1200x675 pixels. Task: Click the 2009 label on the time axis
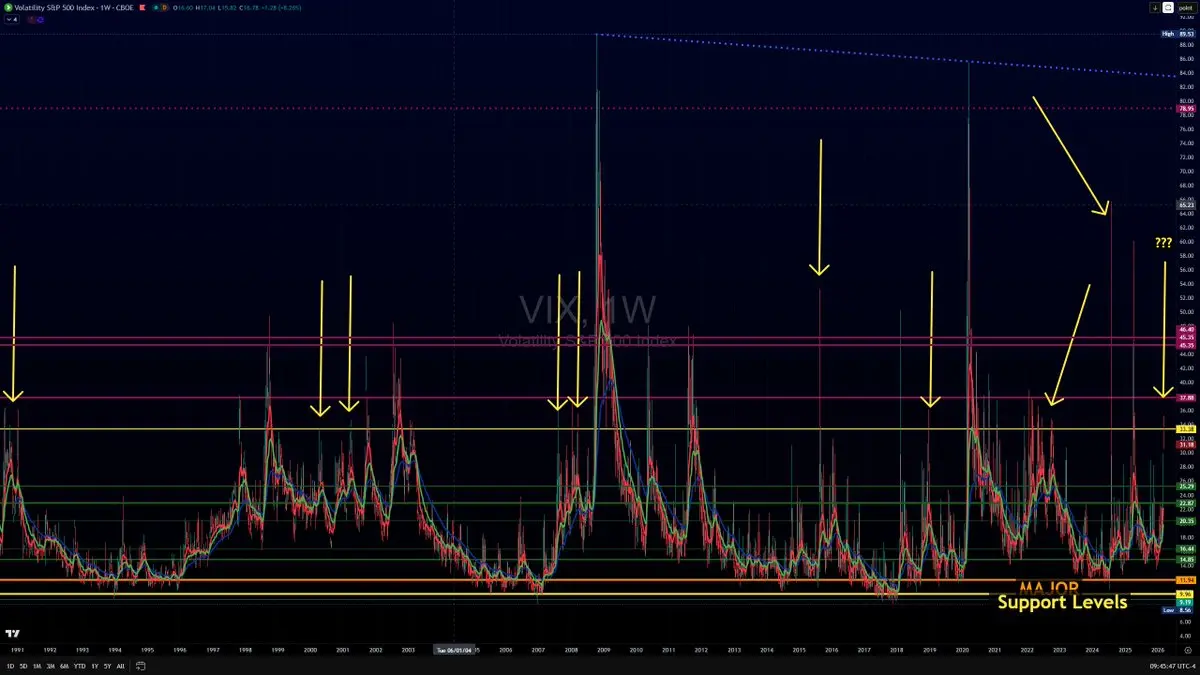603,648
